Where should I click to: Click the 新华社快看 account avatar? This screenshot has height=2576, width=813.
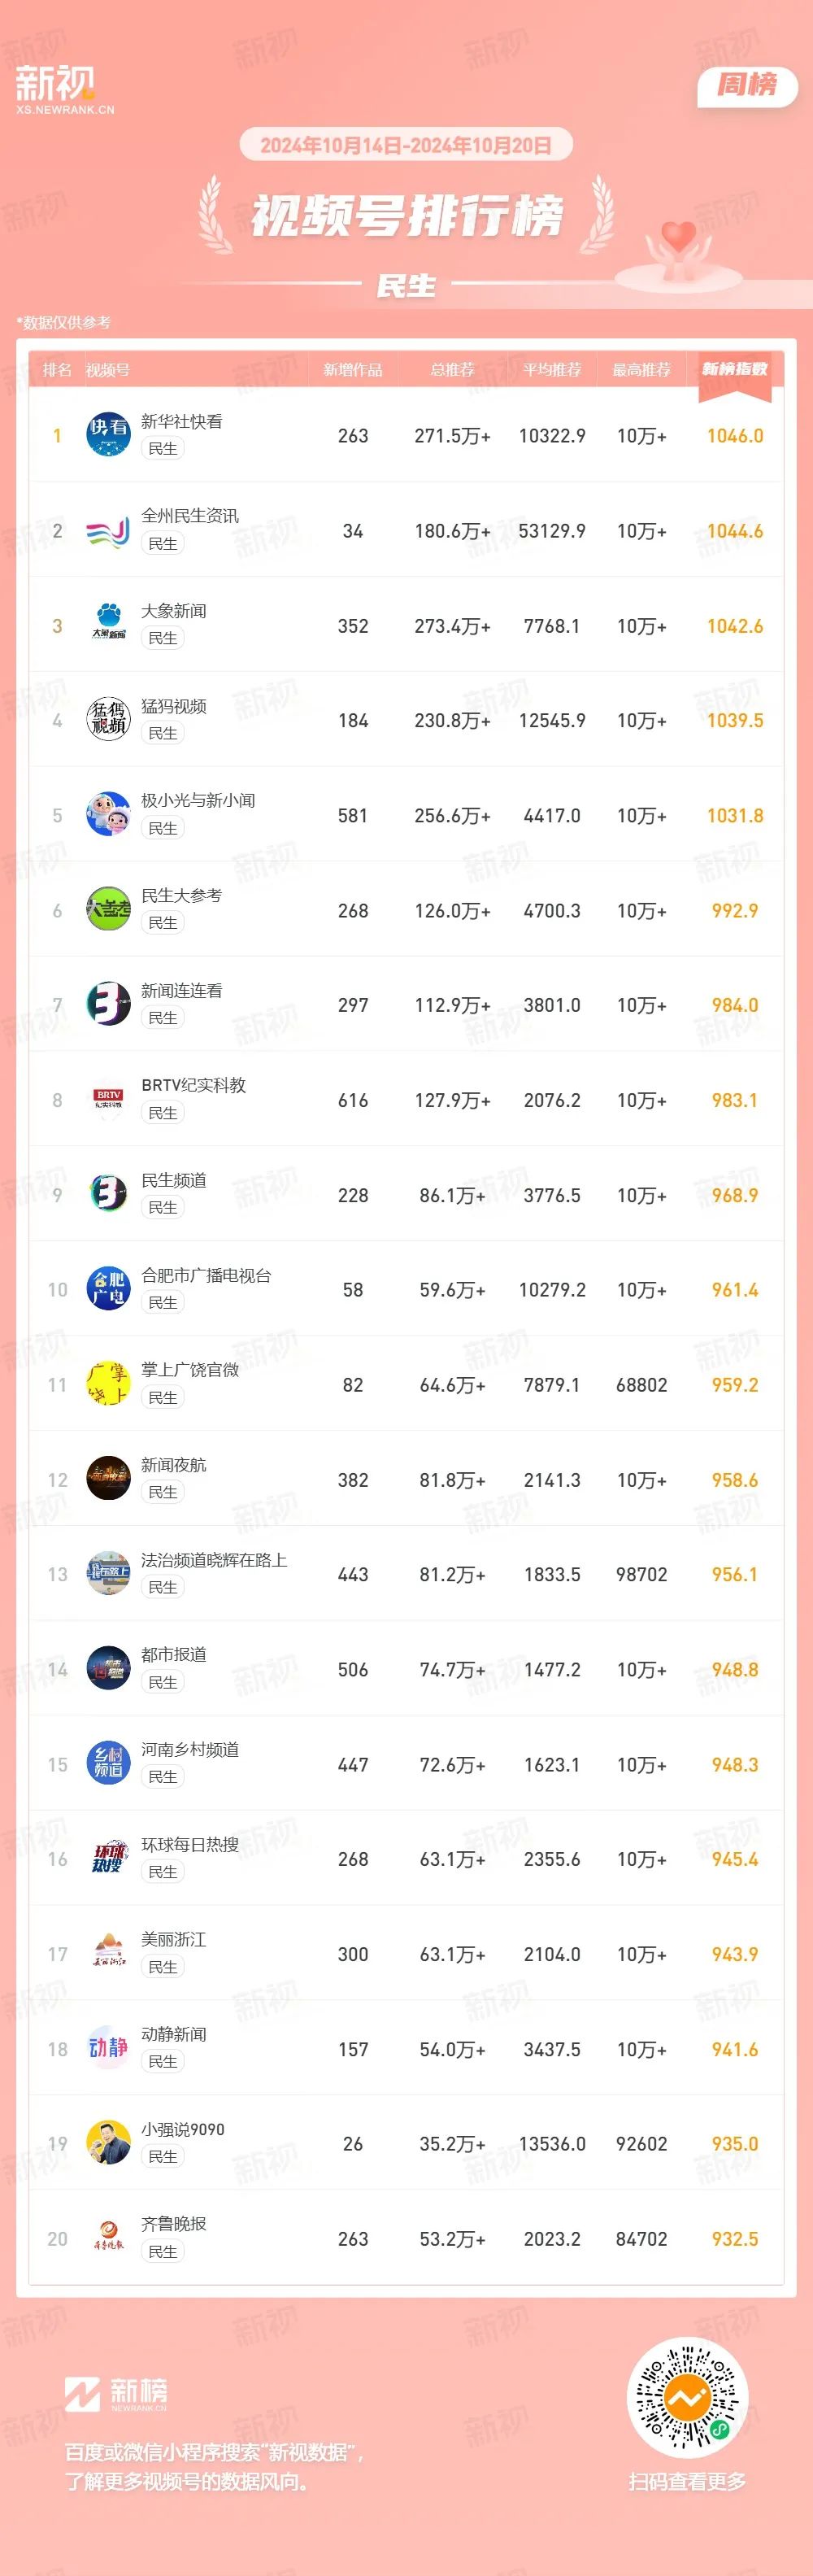pos(108,435)
